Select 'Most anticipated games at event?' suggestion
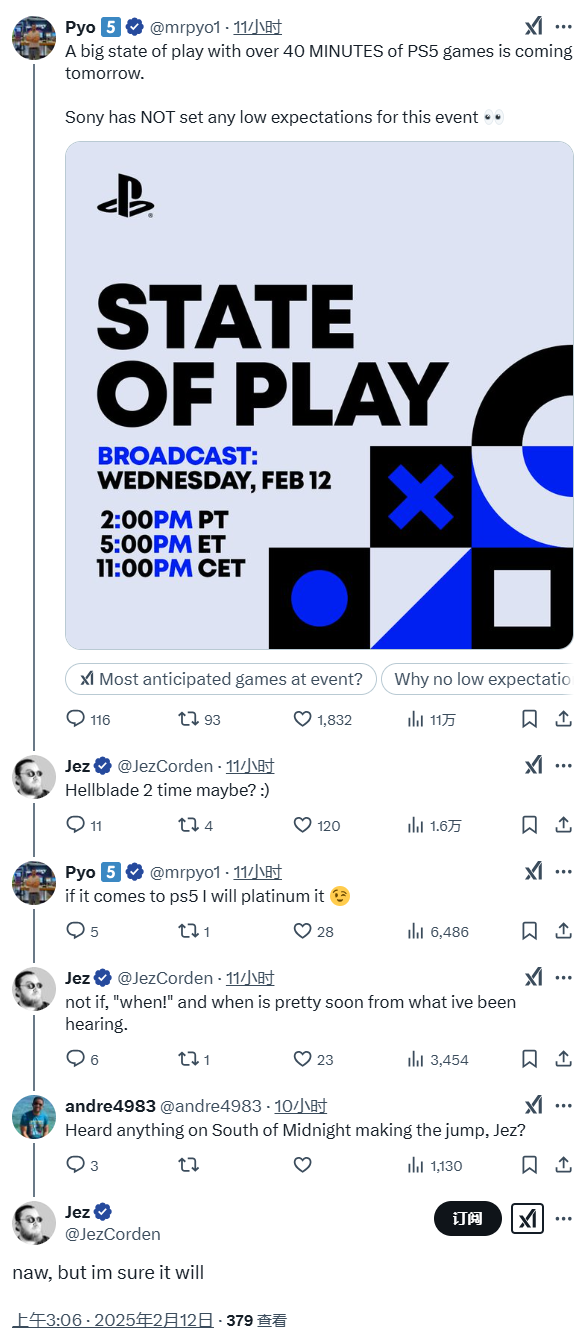This screenshot has height=1341, width=587. pos(221,679)
